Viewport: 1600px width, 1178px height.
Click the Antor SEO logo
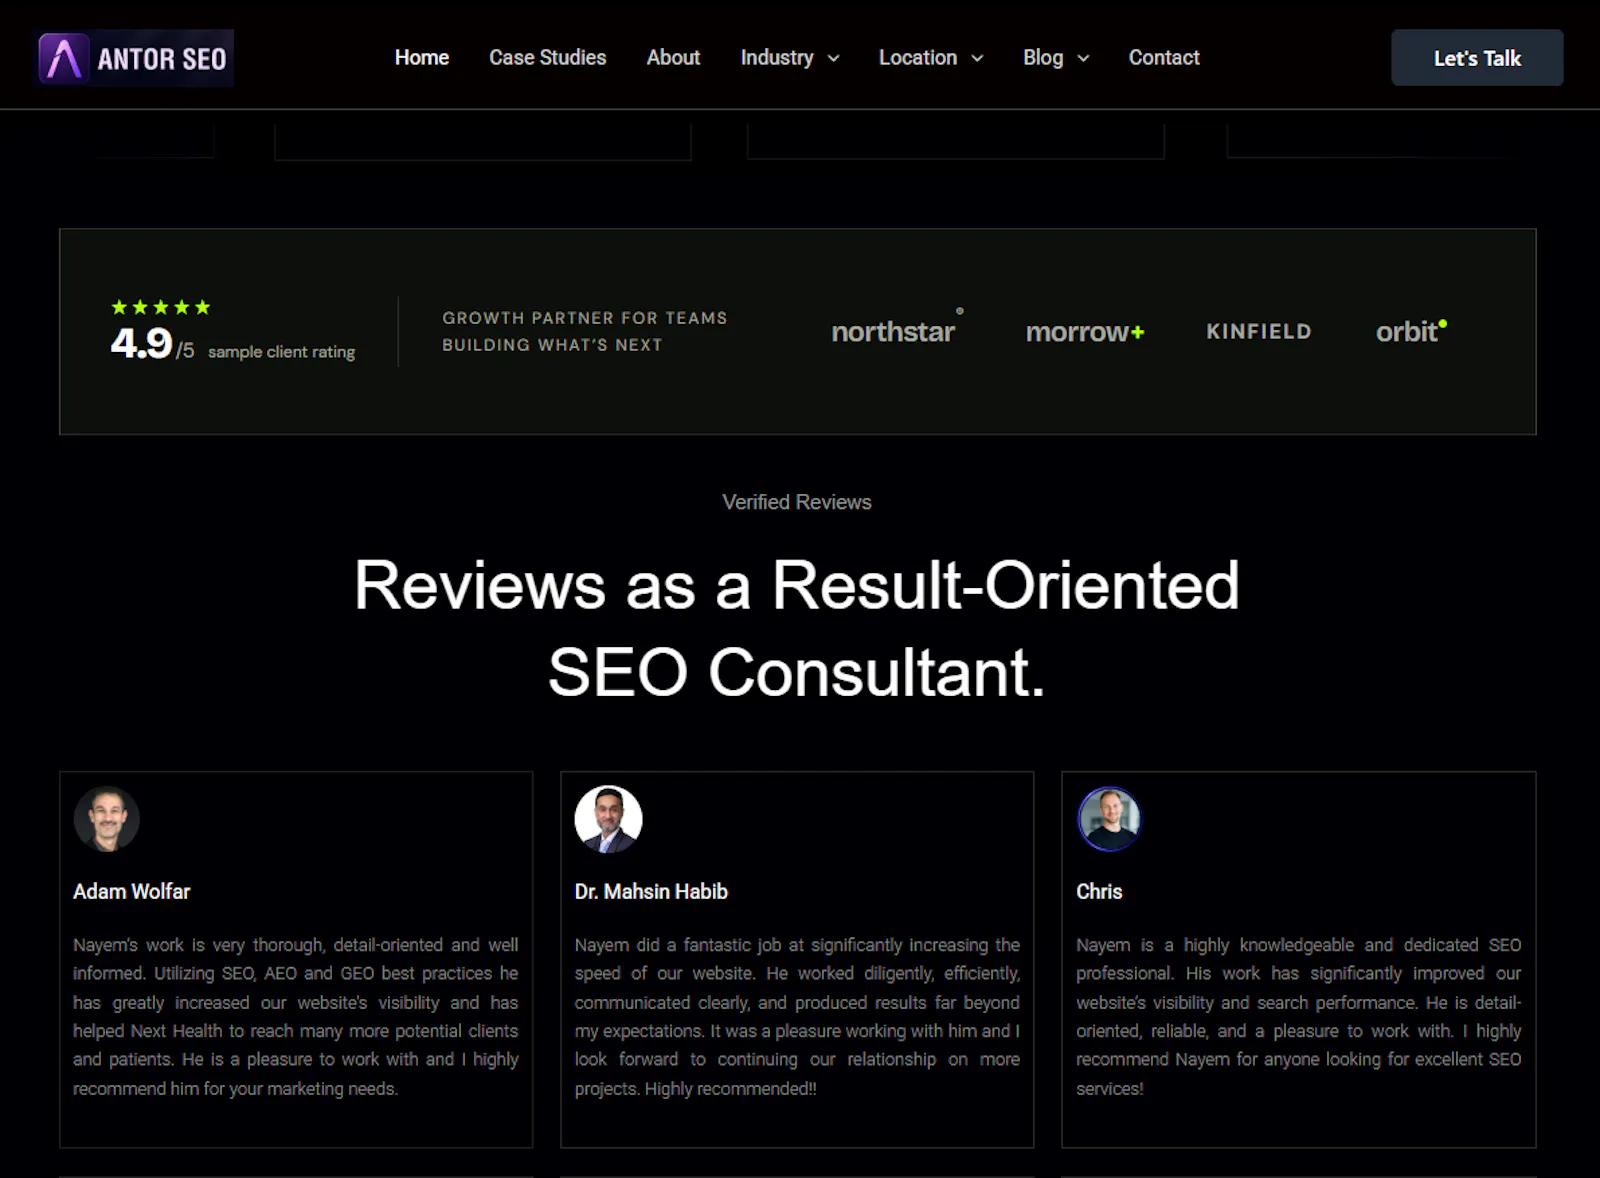(x=135, y=58)
